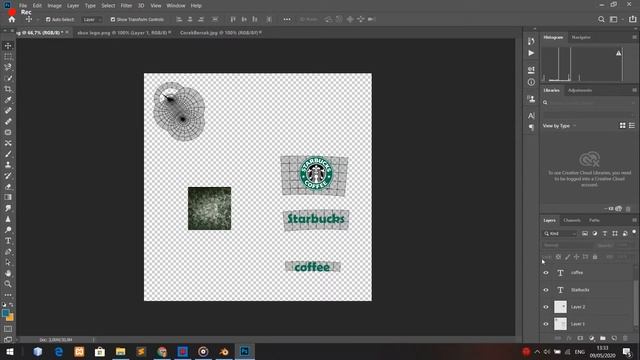Toggle Auto-Select checkbox
The width and height of the screenshot is (640, 360).
click(x=48, y=19)
